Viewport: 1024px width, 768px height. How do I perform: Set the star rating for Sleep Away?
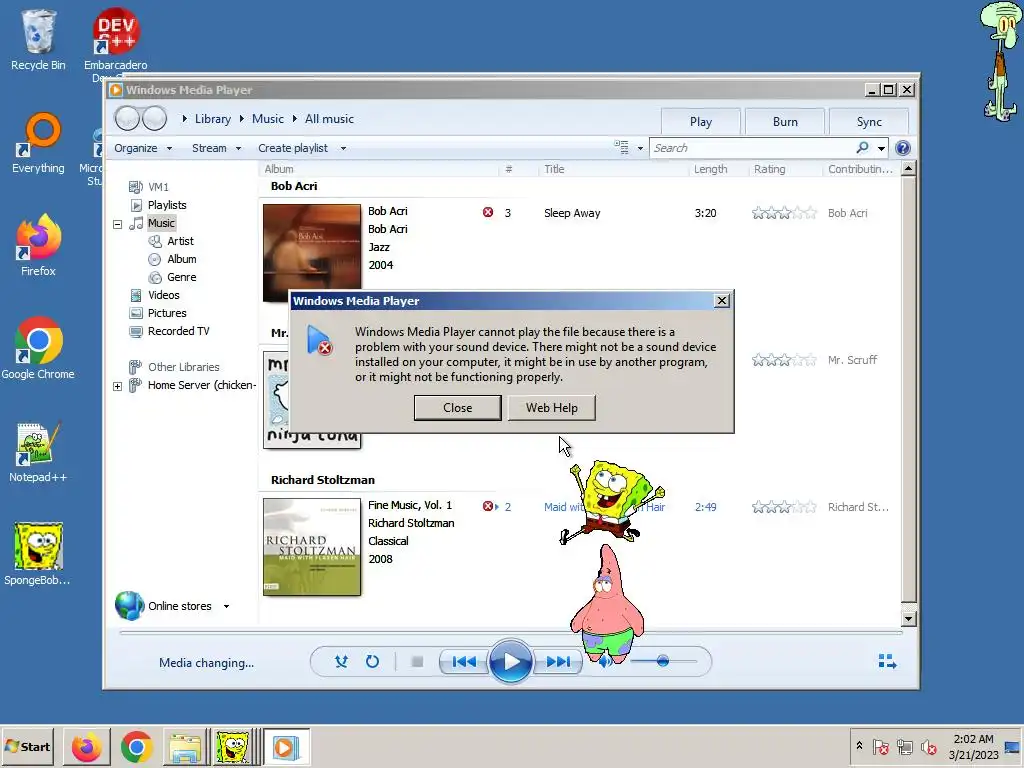click(x=784, y=213)
